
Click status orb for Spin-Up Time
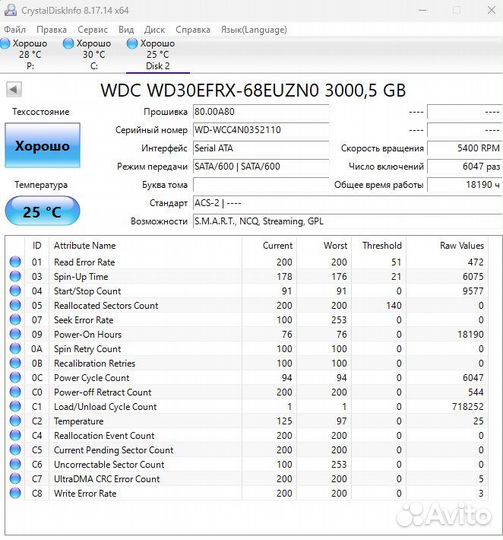click(x=15, y=276)
